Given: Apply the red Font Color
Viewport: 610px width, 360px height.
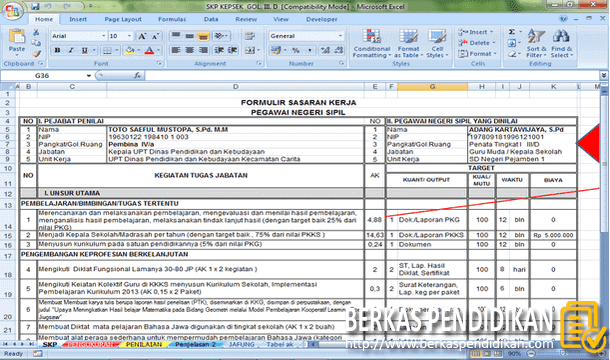Looking at the screenshot, I should pyautogui.click(x=149, y=50).
